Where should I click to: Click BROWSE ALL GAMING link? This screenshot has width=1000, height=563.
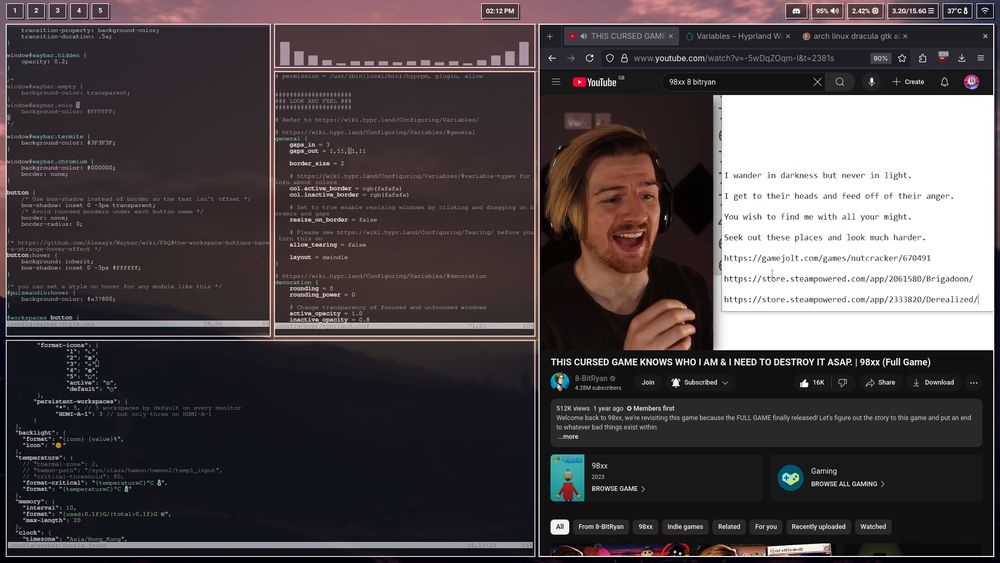(848, 484)
